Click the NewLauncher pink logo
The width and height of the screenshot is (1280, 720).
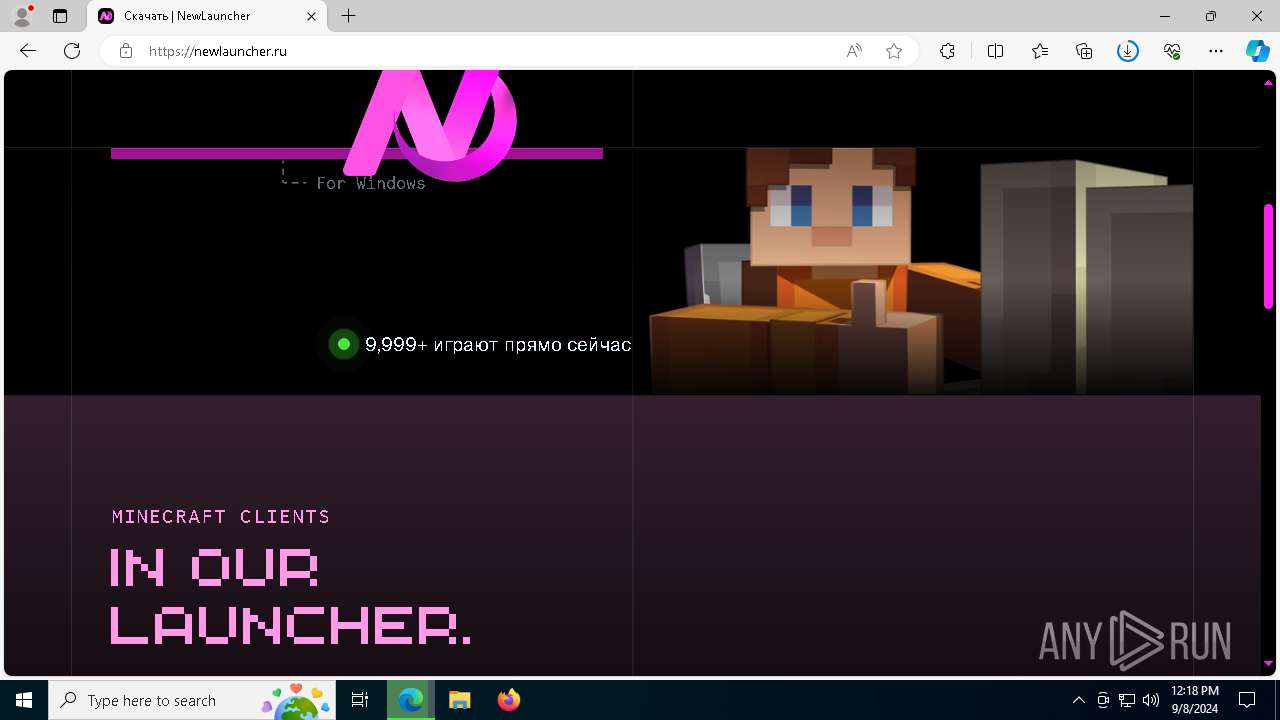pos(430,125)
